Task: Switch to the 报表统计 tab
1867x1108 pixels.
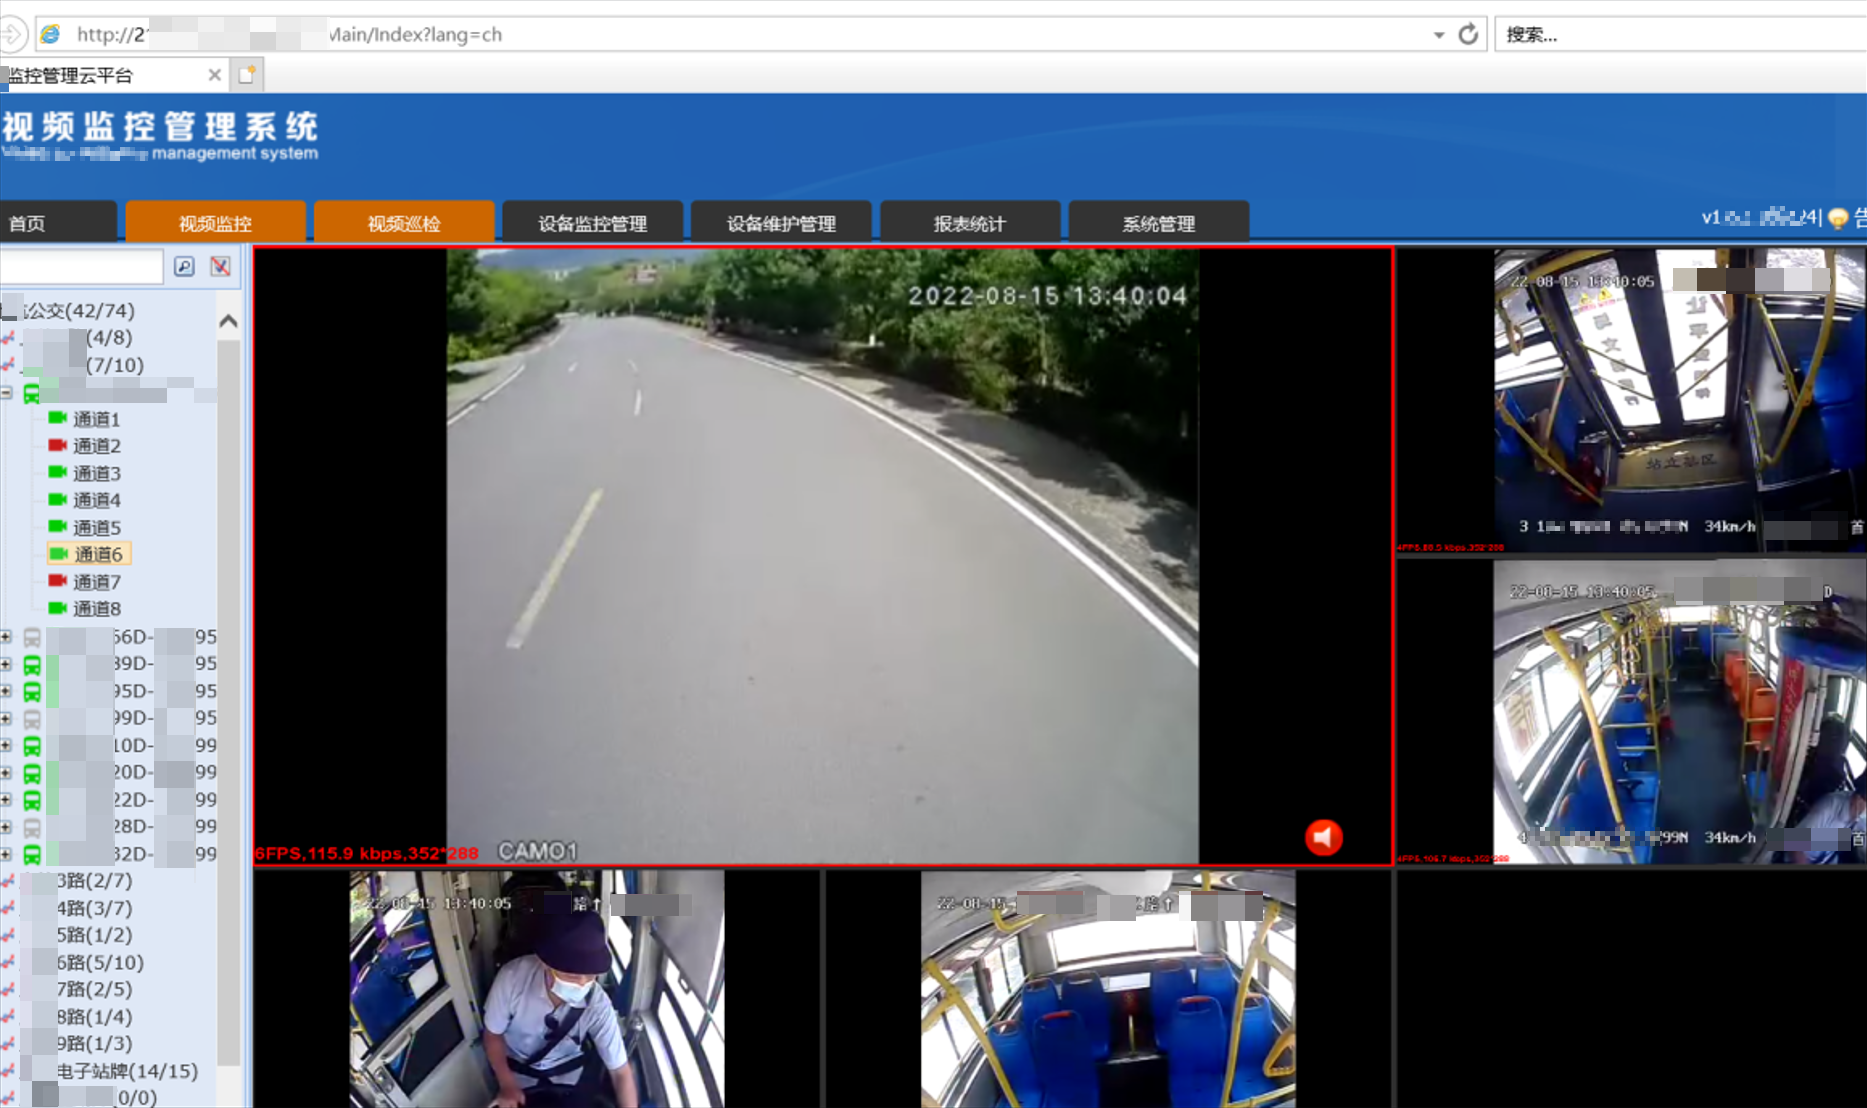Action: coord(969,223)
